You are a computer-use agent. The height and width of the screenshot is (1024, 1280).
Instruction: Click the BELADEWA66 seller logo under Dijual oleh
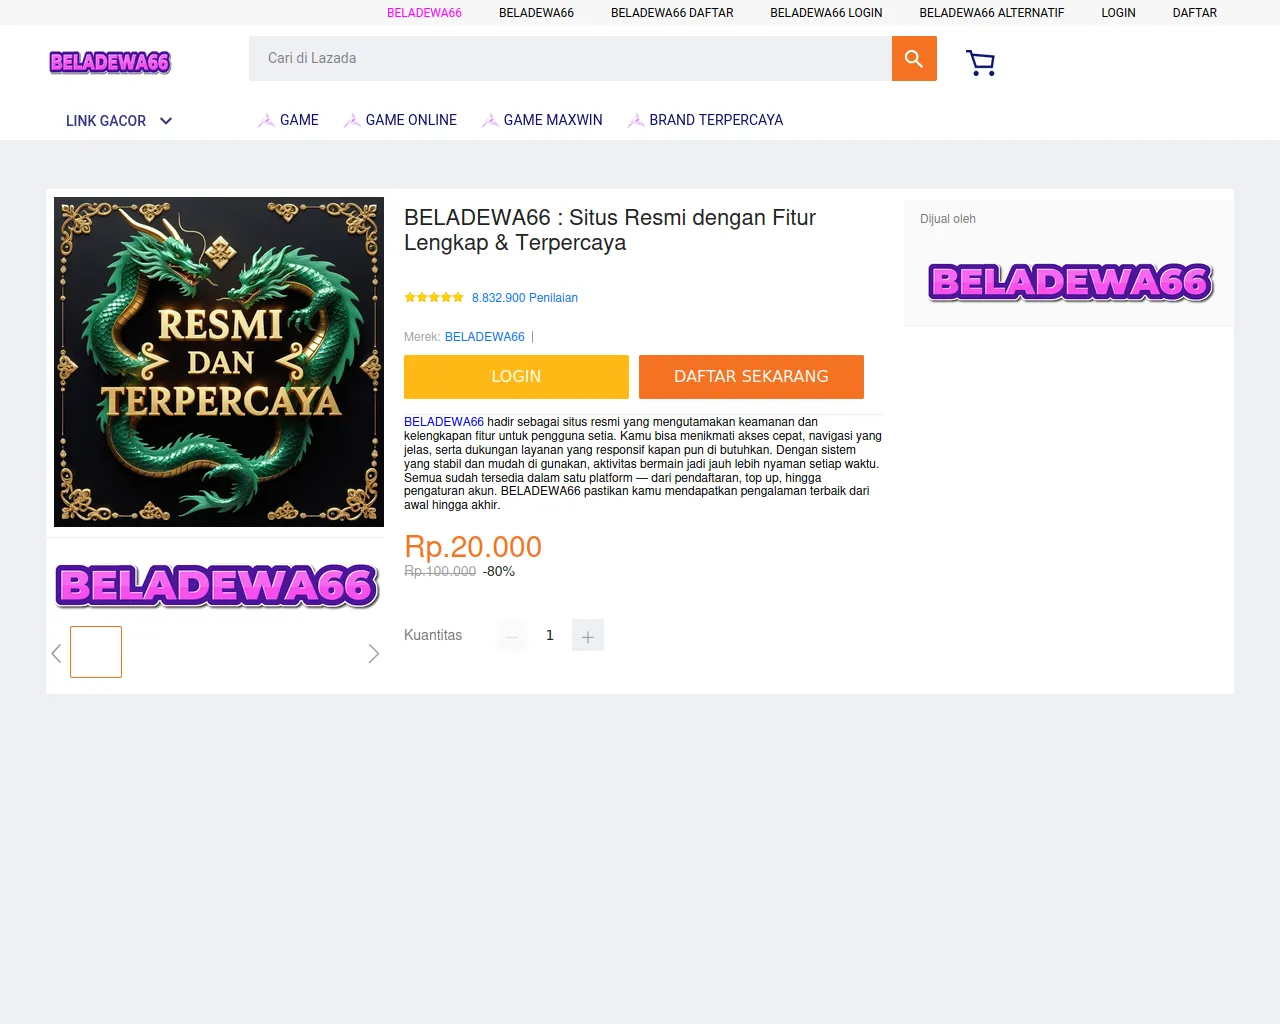pos(1070,282)
